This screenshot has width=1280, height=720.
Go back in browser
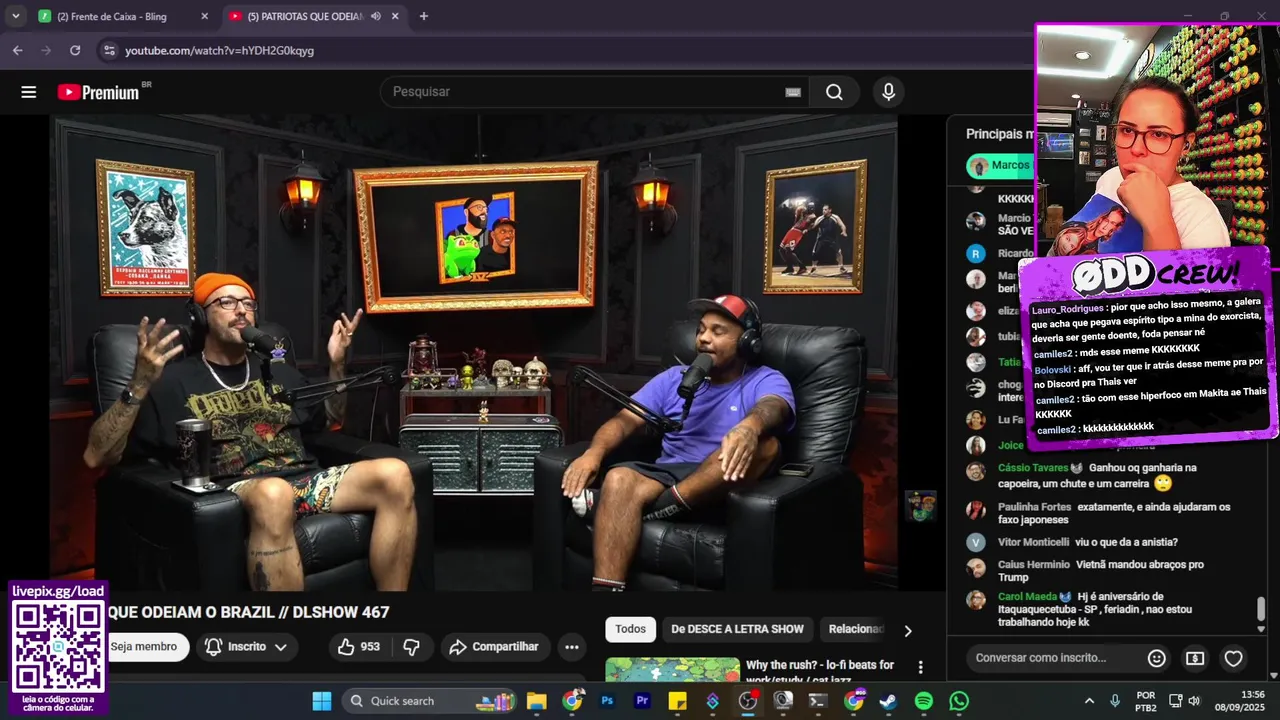(18, 50)
